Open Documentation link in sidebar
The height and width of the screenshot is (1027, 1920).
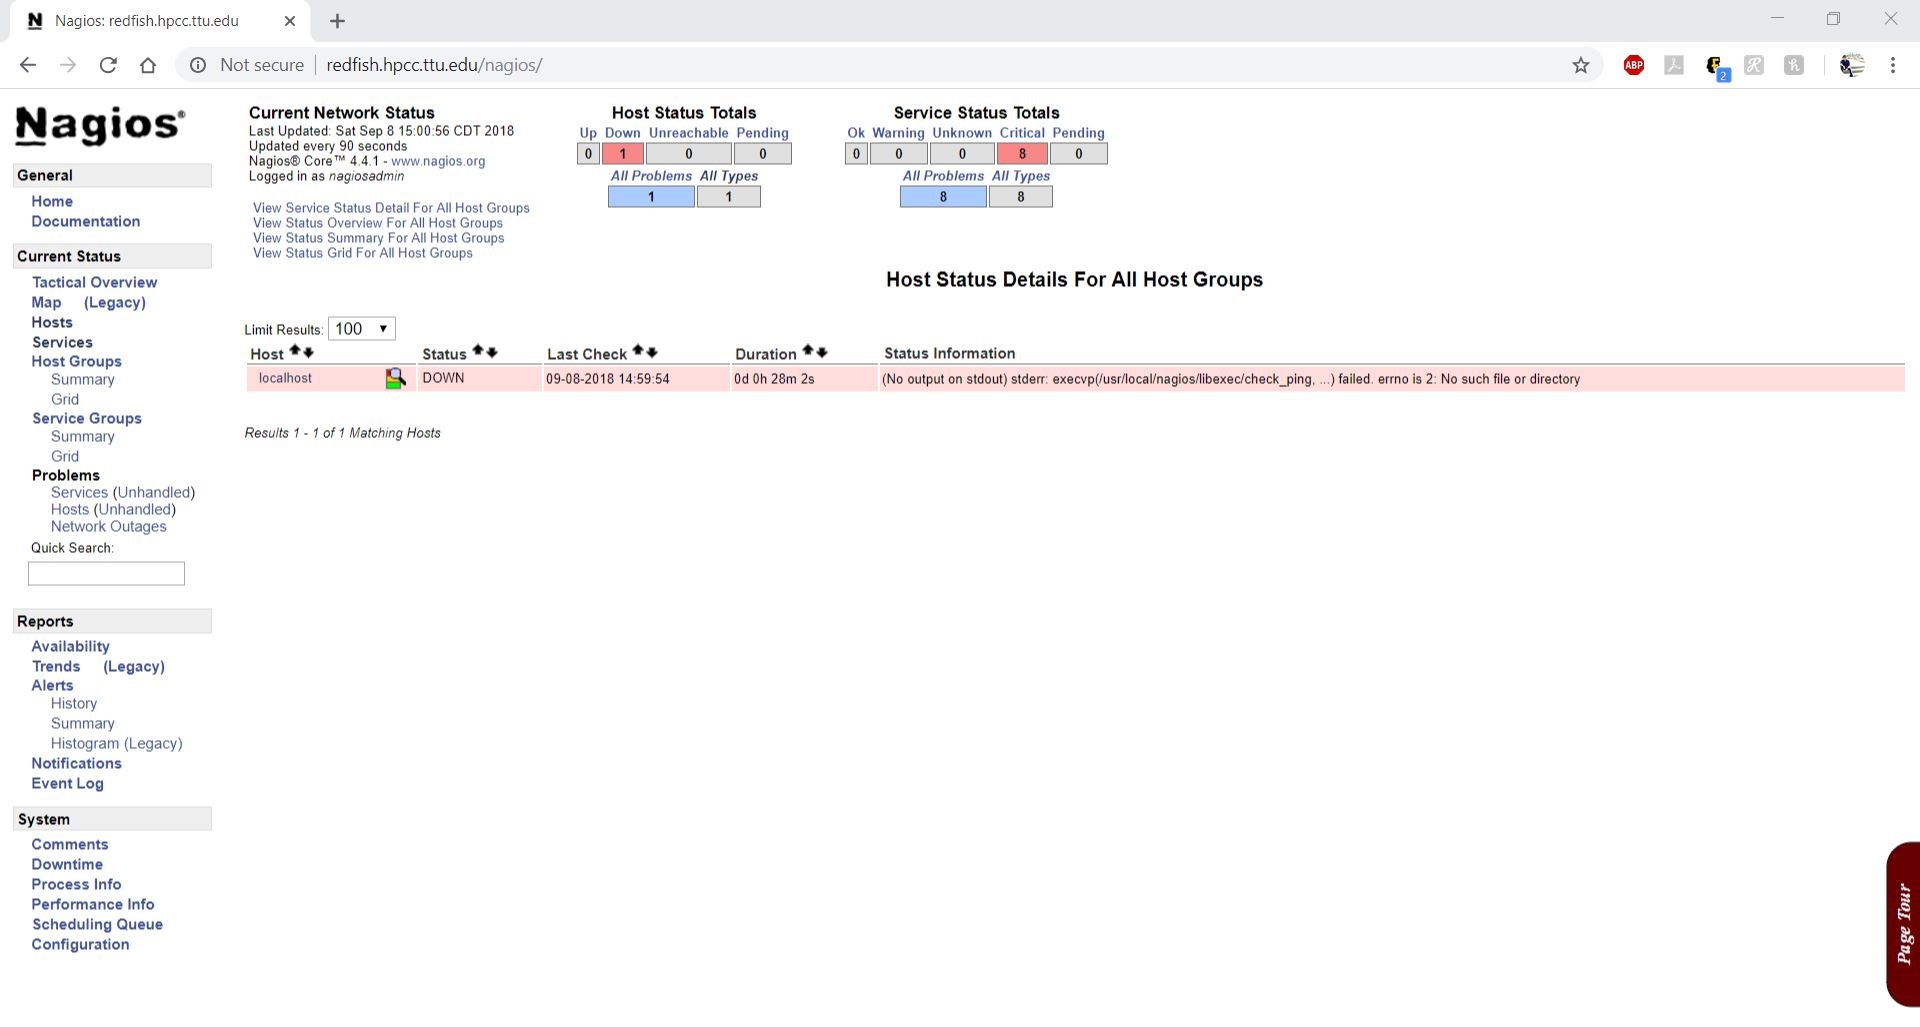[x=86, y=221]
